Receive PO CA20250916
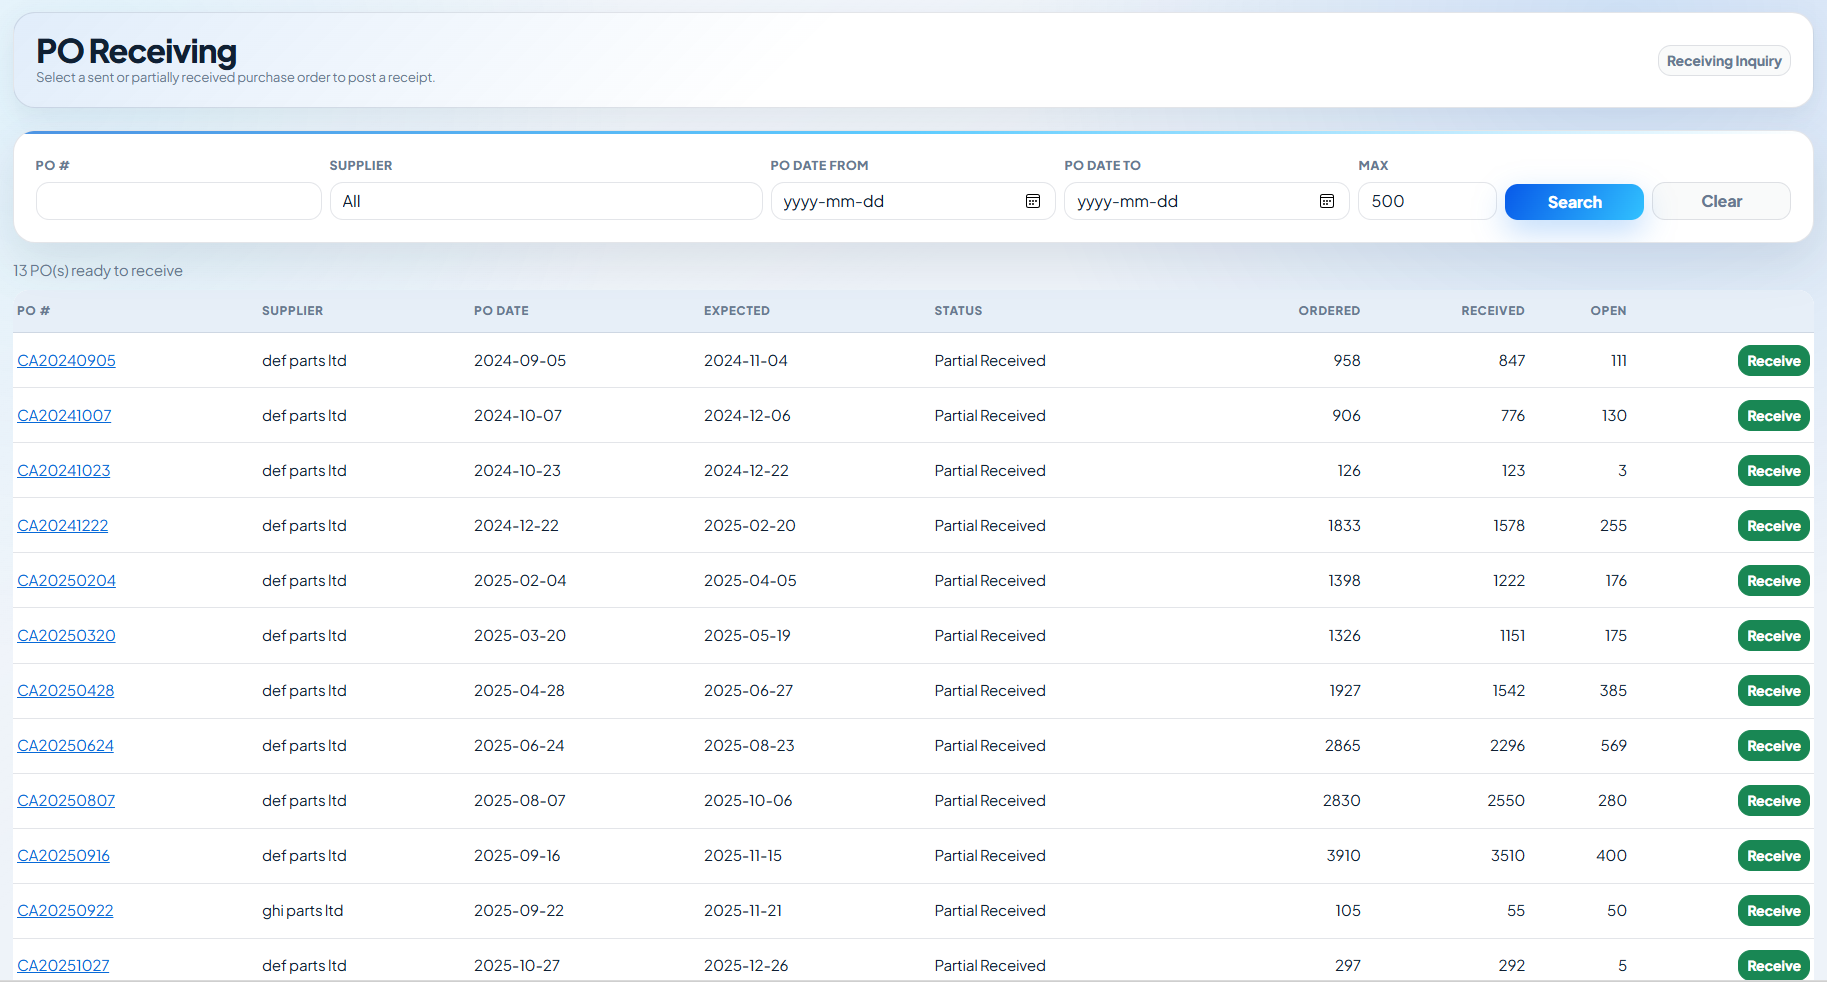The height and width of the screenshot is (982, 1827). (x=1774, y=856)
